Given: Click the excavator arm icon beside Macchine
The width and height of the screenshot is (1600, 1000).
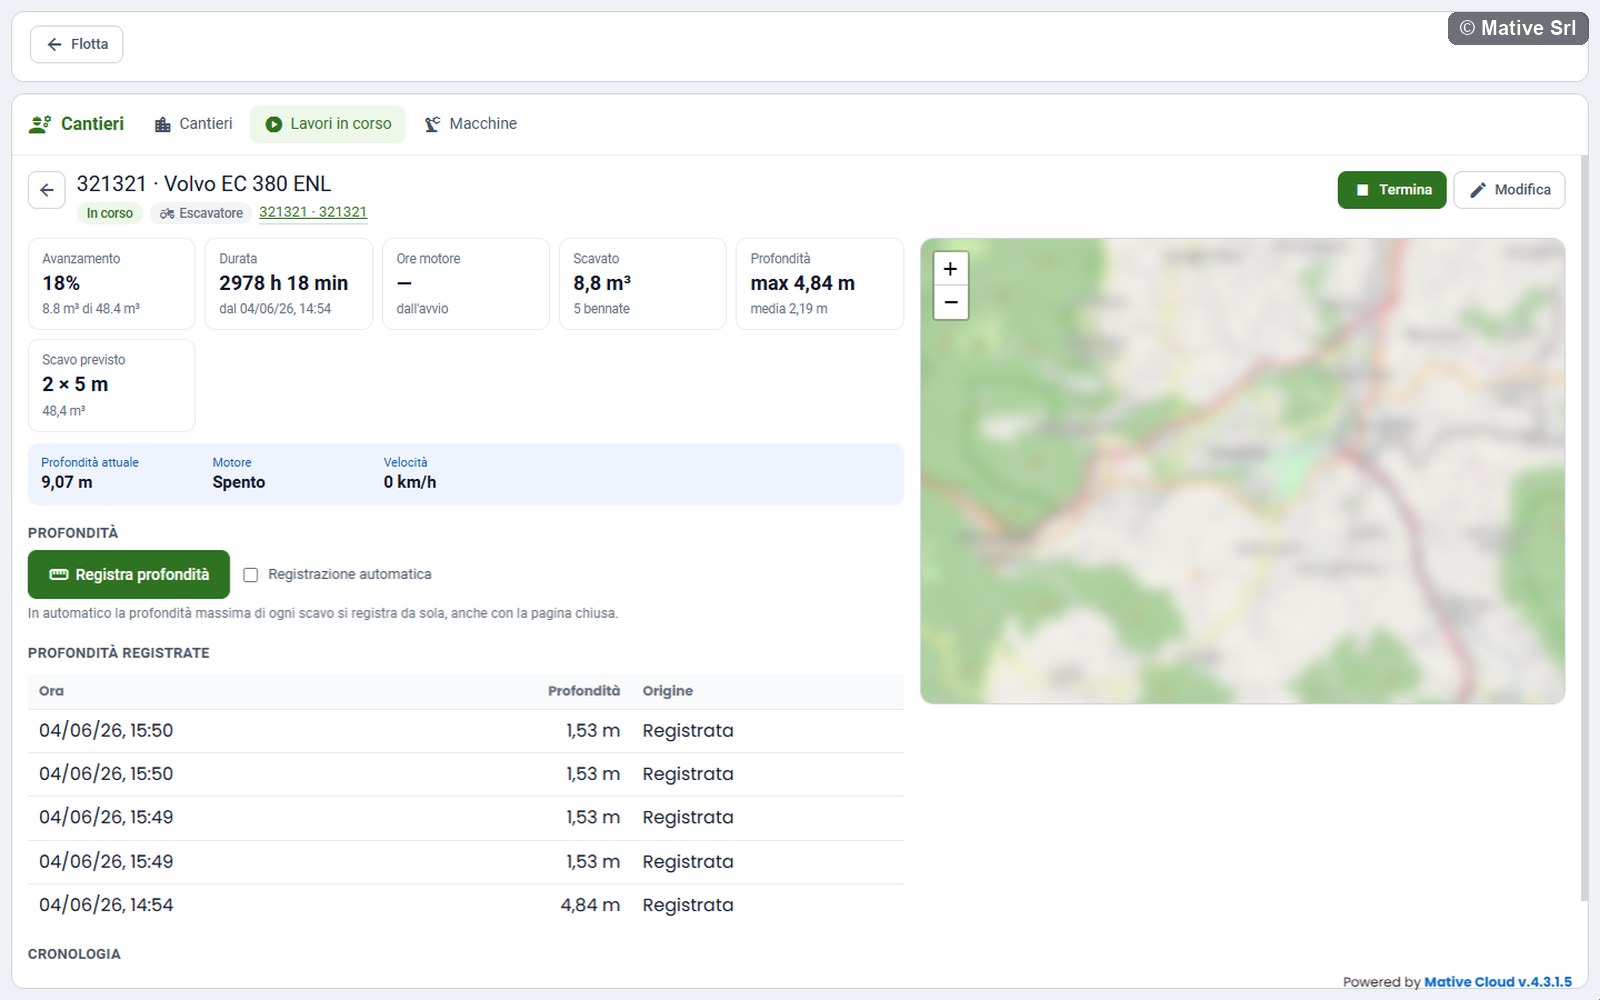Looking at the screenshot, I should (432, 124).
